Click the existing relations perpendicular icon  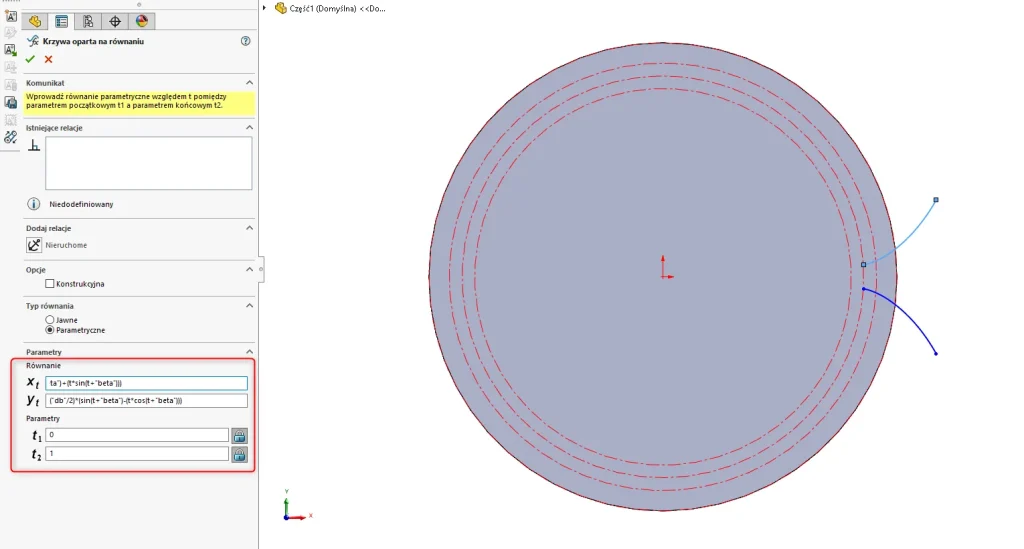tap(34, 146)
